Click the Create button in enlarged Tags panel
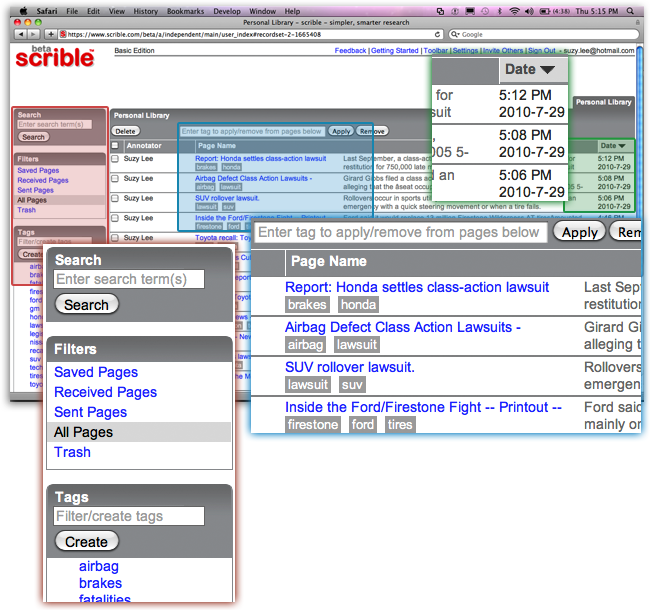 (x=87, y=542)
